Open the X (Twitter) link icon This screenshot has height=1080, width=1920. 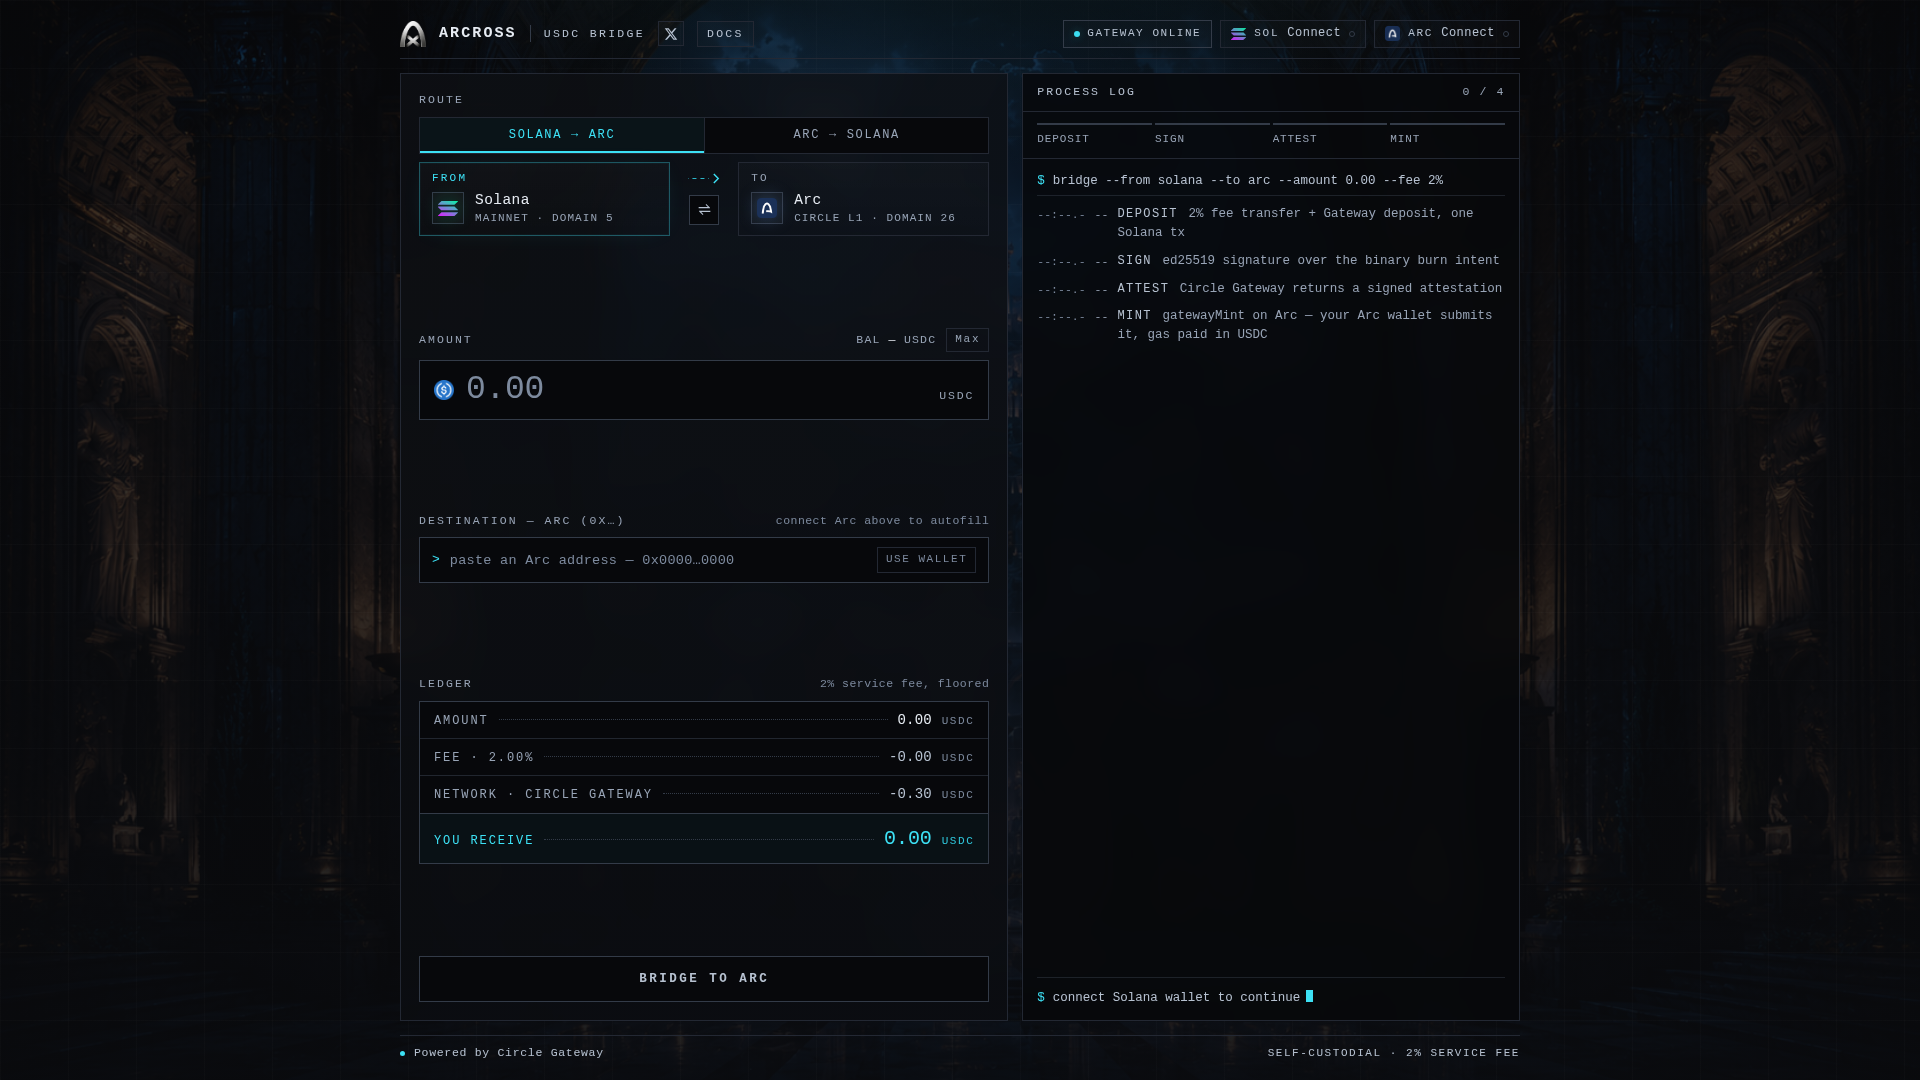point(671,34)
